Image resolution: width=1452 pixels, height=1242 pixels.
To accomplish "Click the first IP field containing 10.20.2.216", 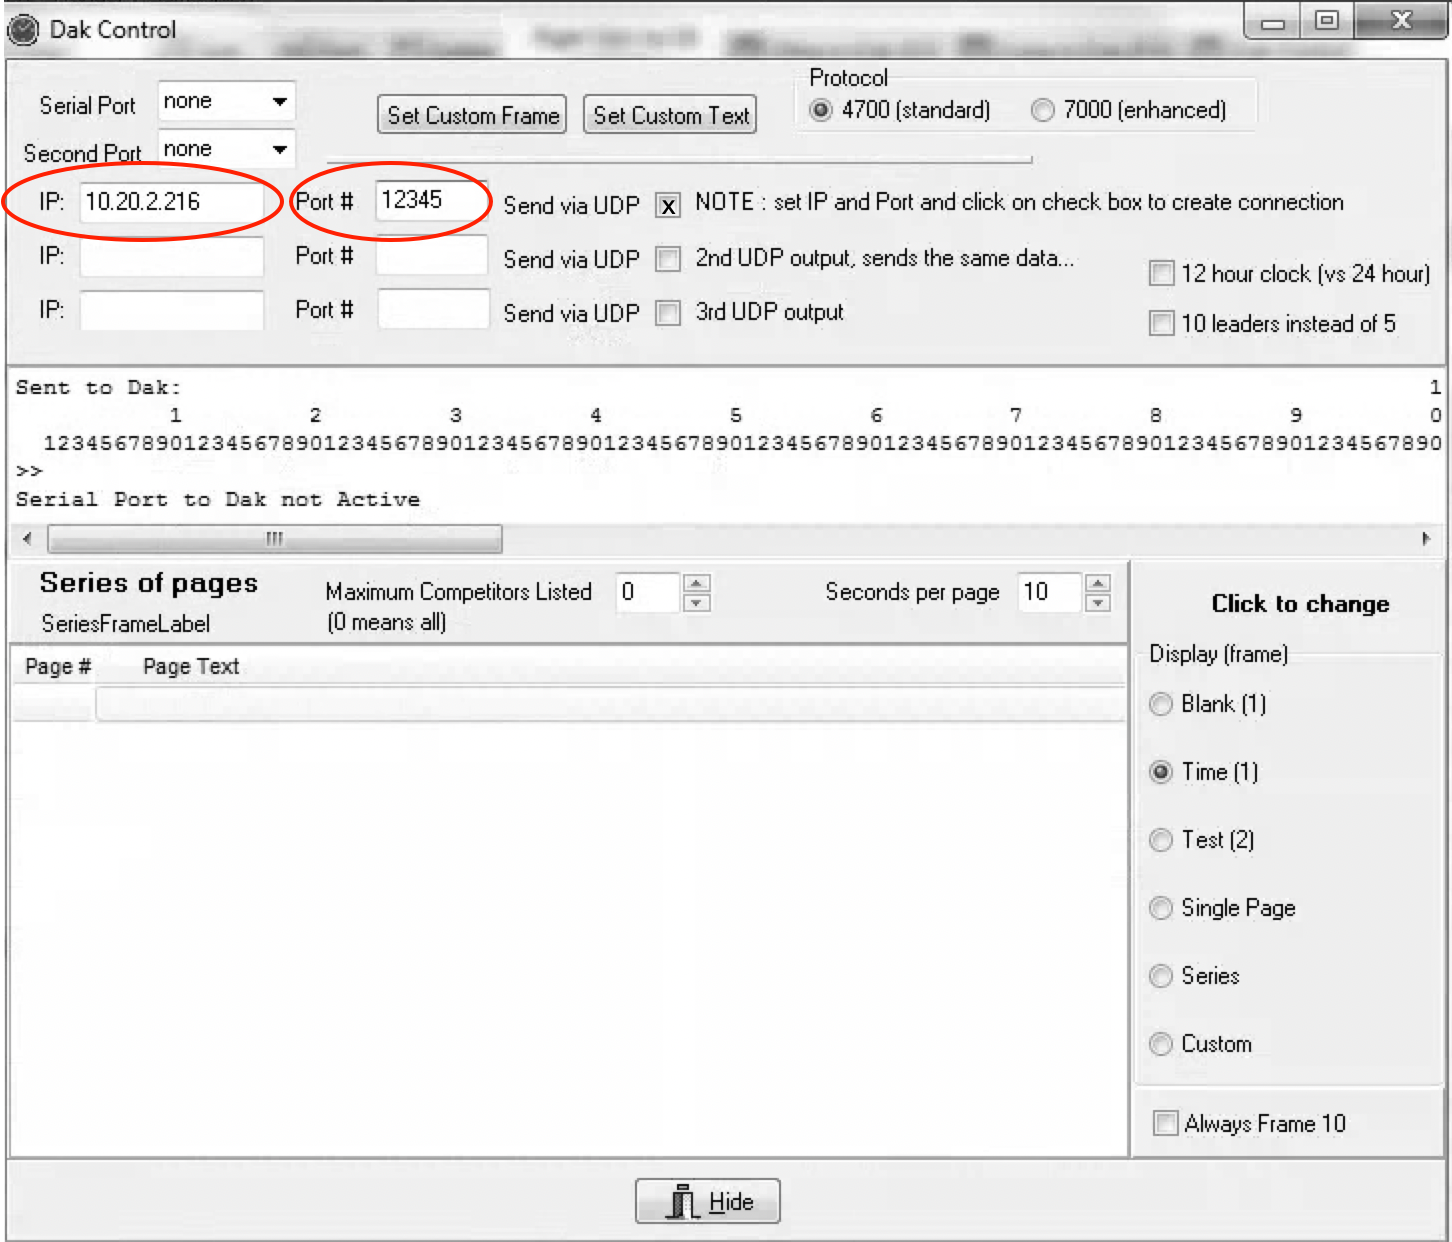I will [x=172, y=202].
